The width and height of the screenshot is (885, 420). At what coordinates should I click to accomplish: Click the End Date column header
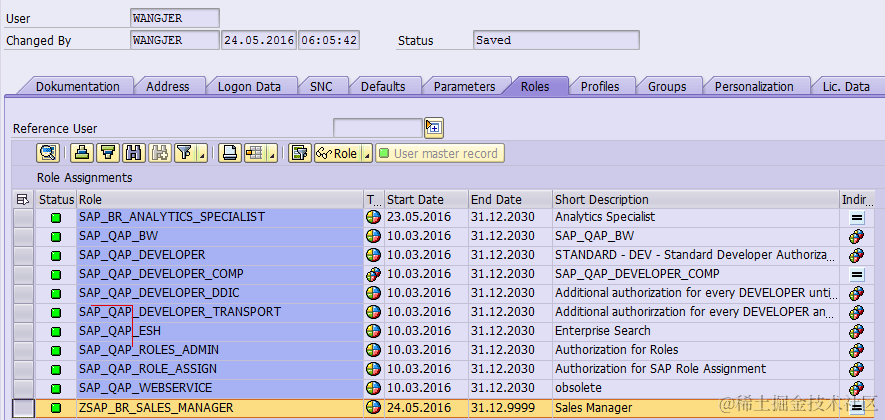click(510, 199)
